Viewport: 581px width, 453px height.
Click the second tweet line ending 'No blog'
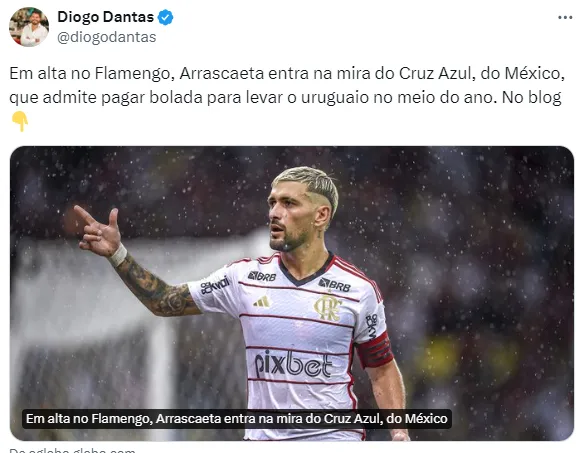pyautogui.click(x=285, y=97)
